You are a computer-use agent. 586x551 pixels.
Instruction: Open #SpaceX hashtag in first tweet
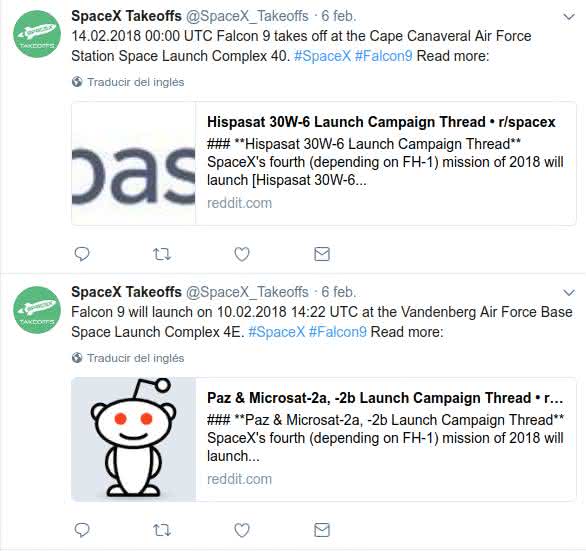coord(322,56)
